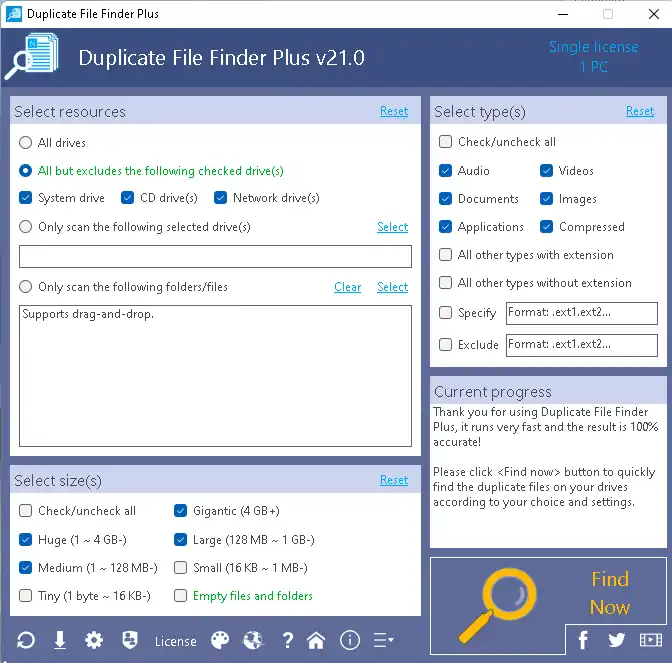Screen dimensions: 672x663
Task: Click the globe language icon
Action: pyautogui.click(x=253, y=640)
